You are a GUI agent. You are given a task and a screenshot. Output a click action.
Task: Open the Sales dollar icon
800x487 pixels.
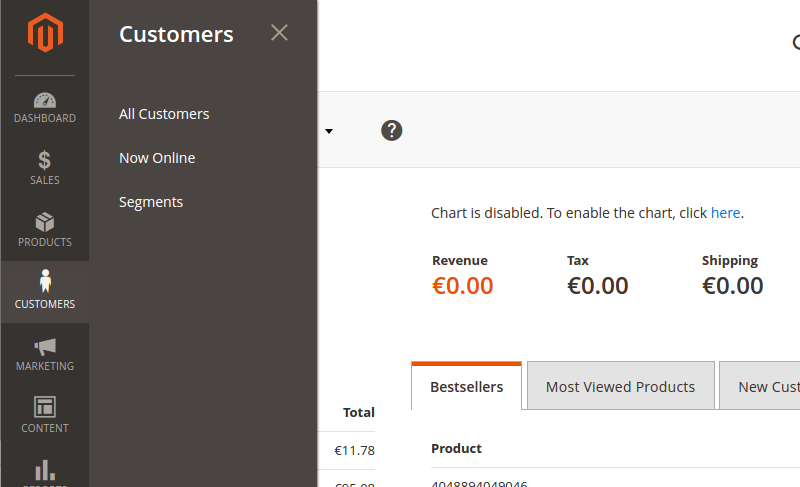[45, 160]
